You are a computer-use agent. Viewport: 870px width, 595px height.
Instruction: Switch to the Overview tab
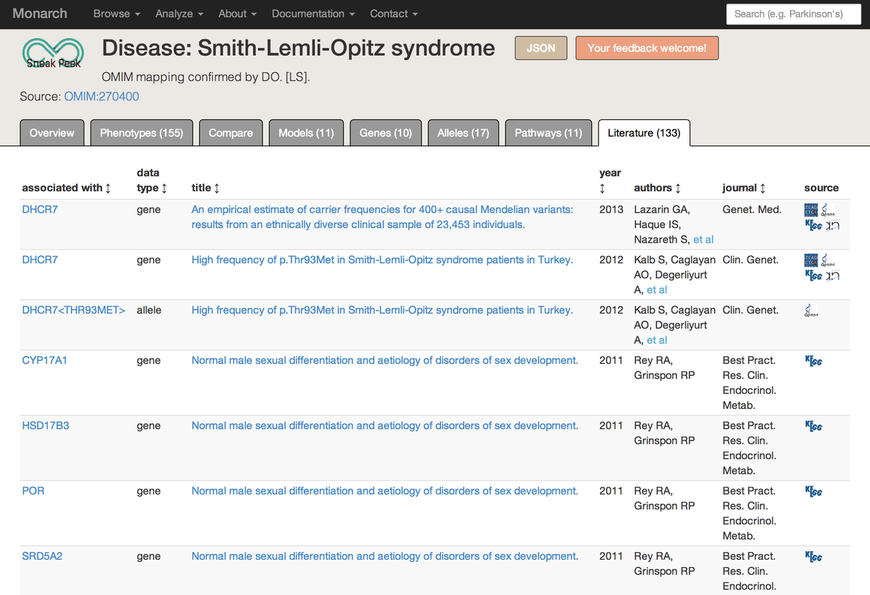coord(52,133)
